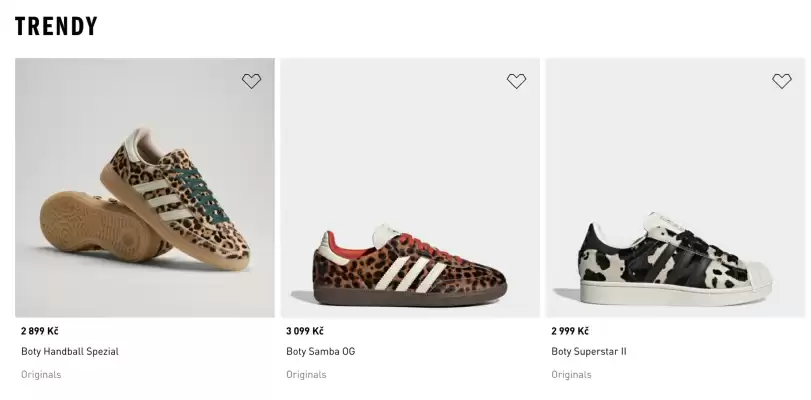The height and width of the screenshot is (400, 811).
Task: Click the TRENDY section heading
Action: tap(56, 27)
